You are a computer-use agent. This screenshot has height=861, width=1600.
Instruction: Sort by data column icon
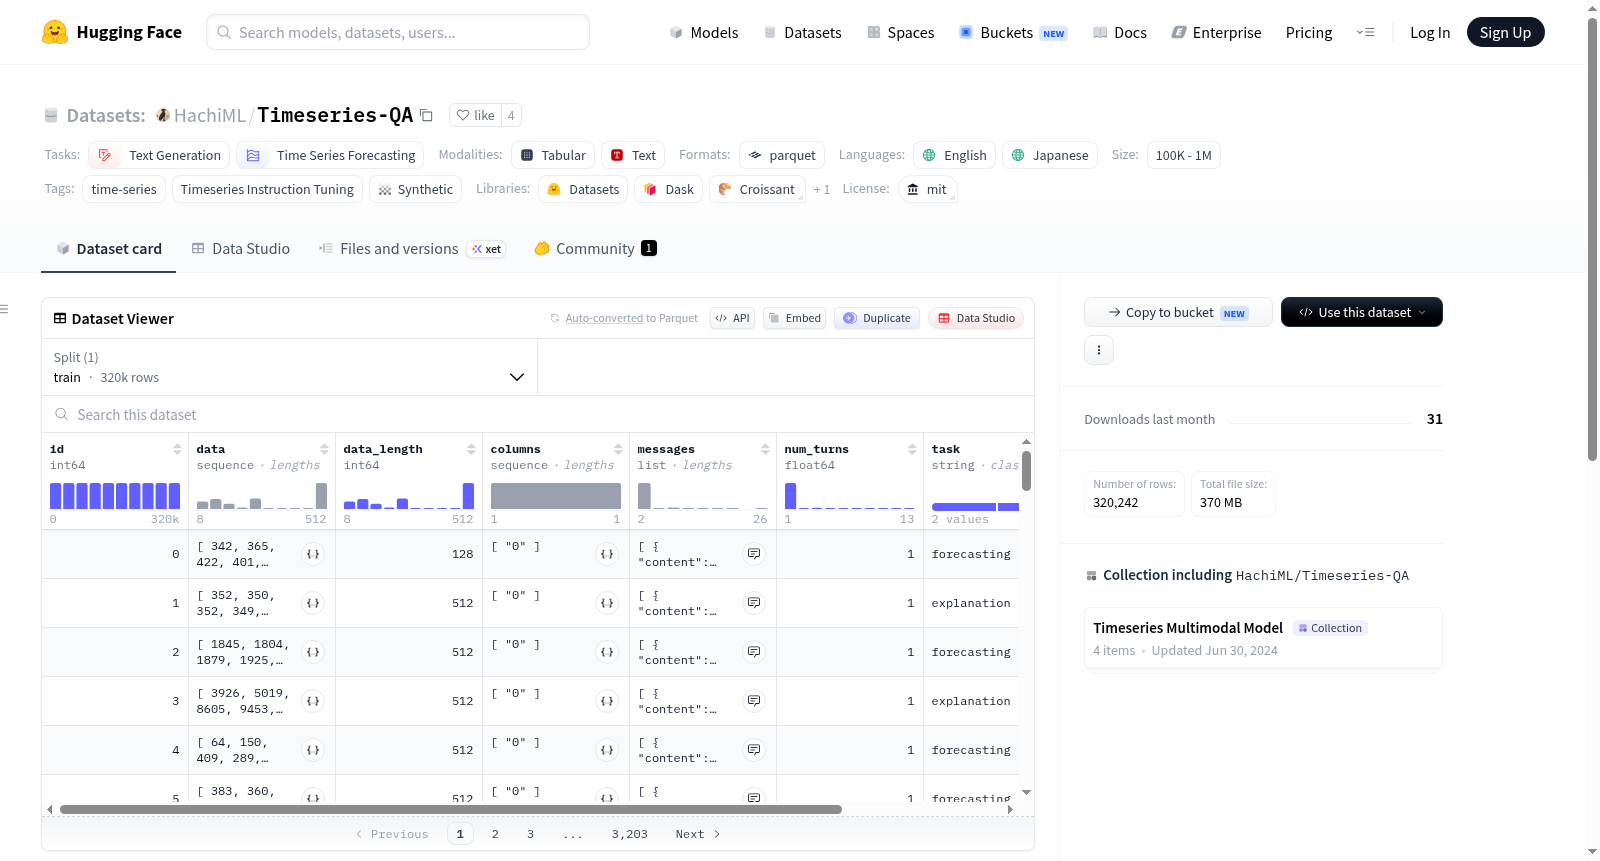coord(324,449)
